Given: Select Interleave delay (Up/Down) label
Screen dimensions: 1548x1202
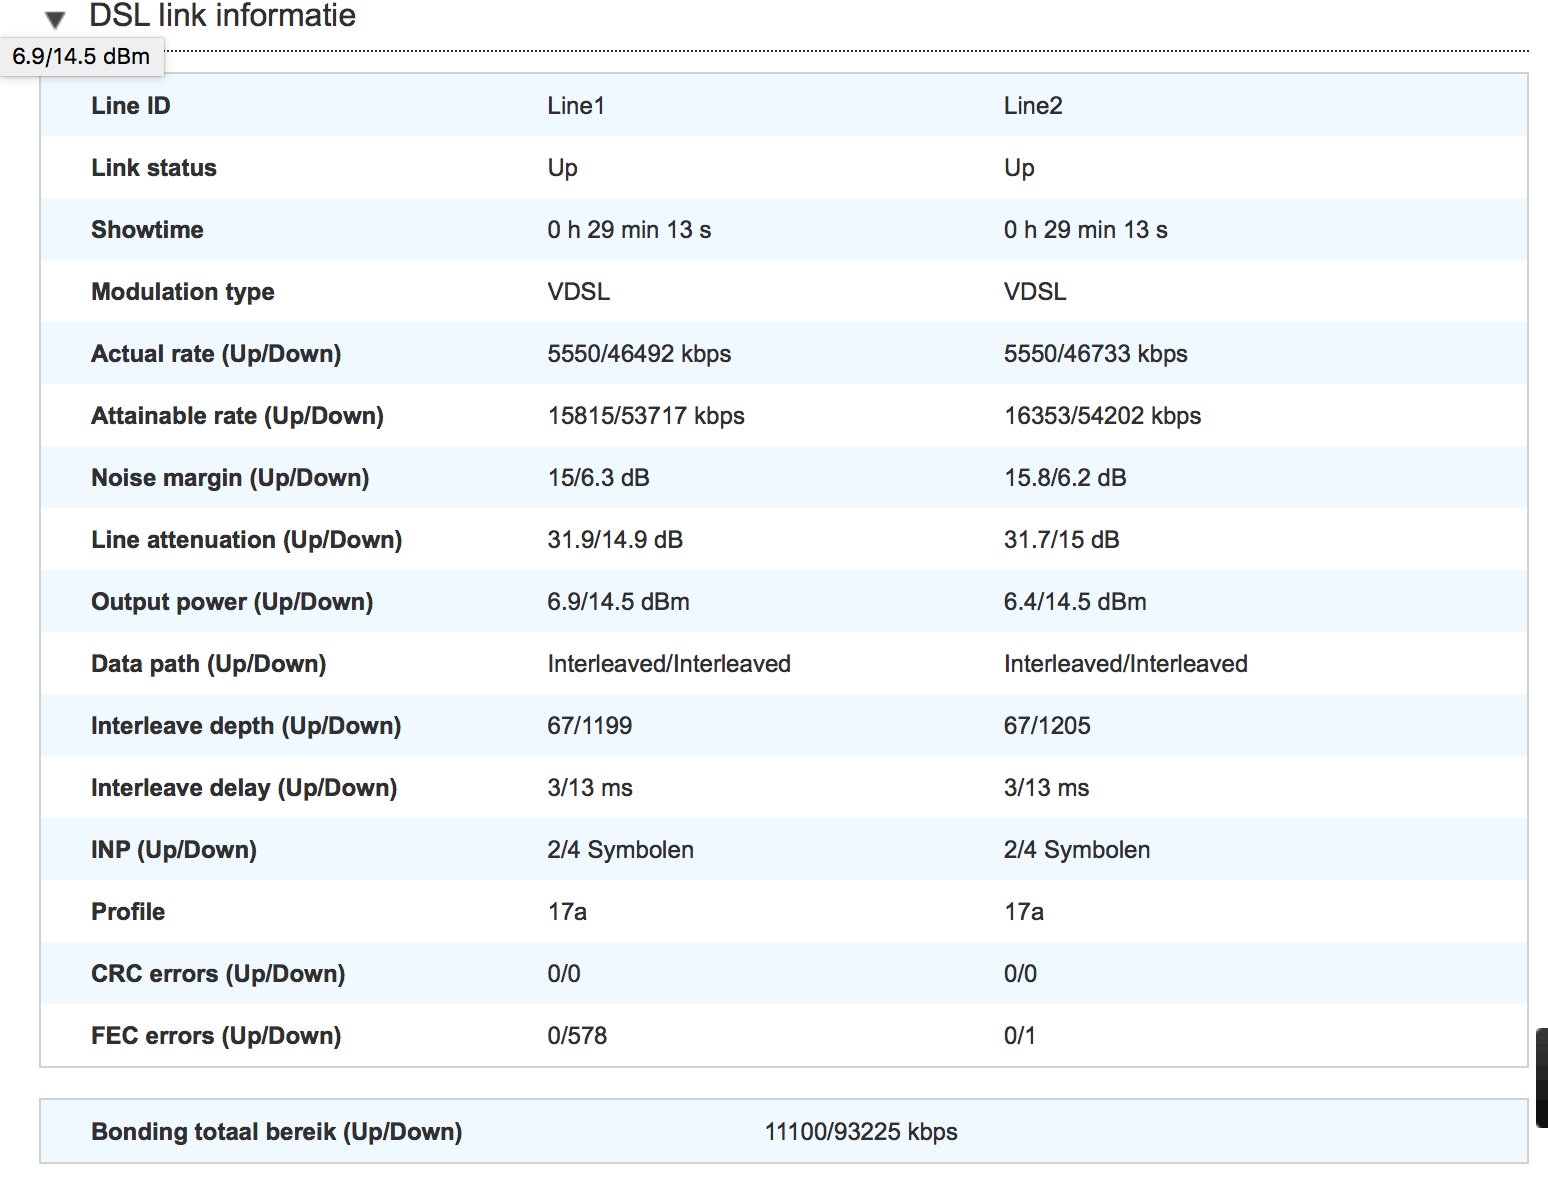Looking at the screenshot, I should pos(244,787).
